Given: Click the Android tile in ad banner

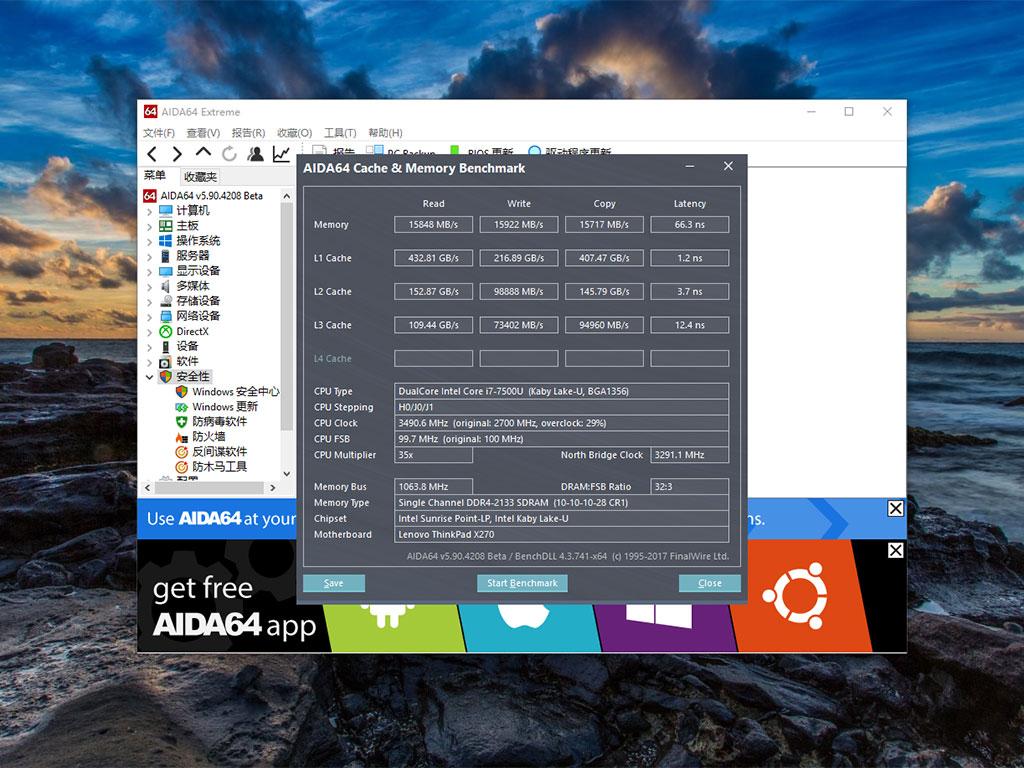Looking at the screenshot, I should point(392,626).
